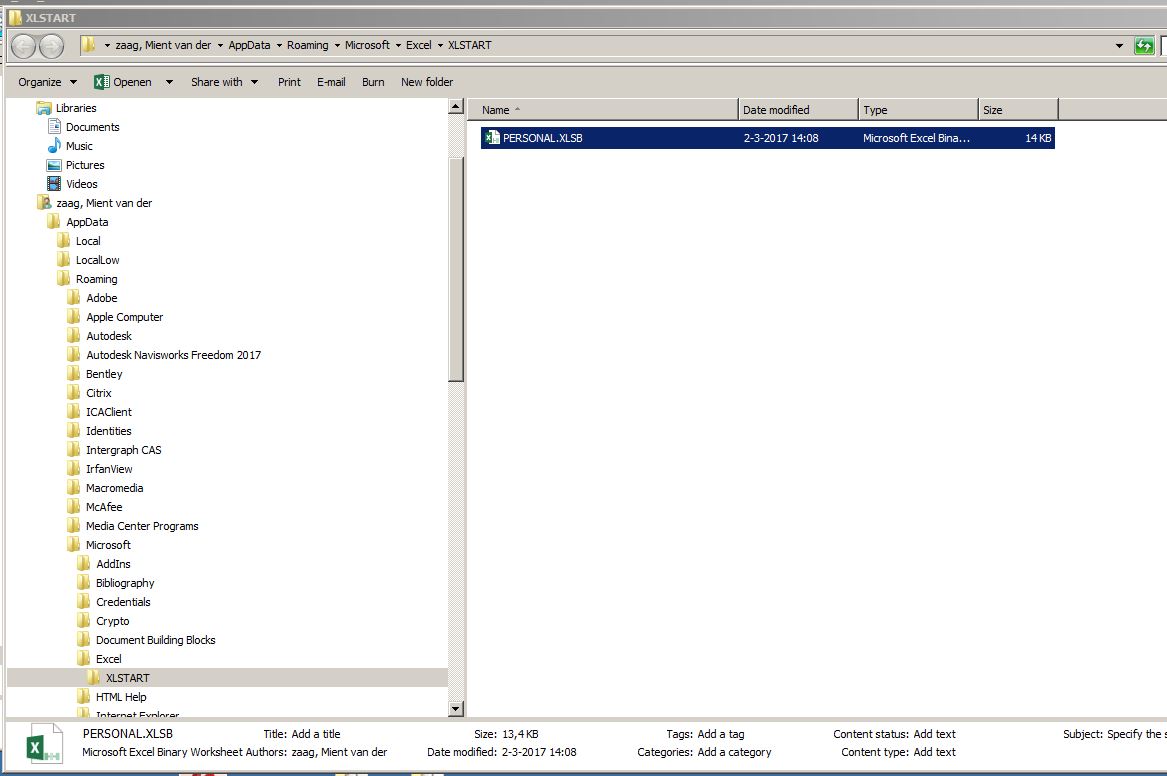Select the Media Center Programs folder

[142, 526]
